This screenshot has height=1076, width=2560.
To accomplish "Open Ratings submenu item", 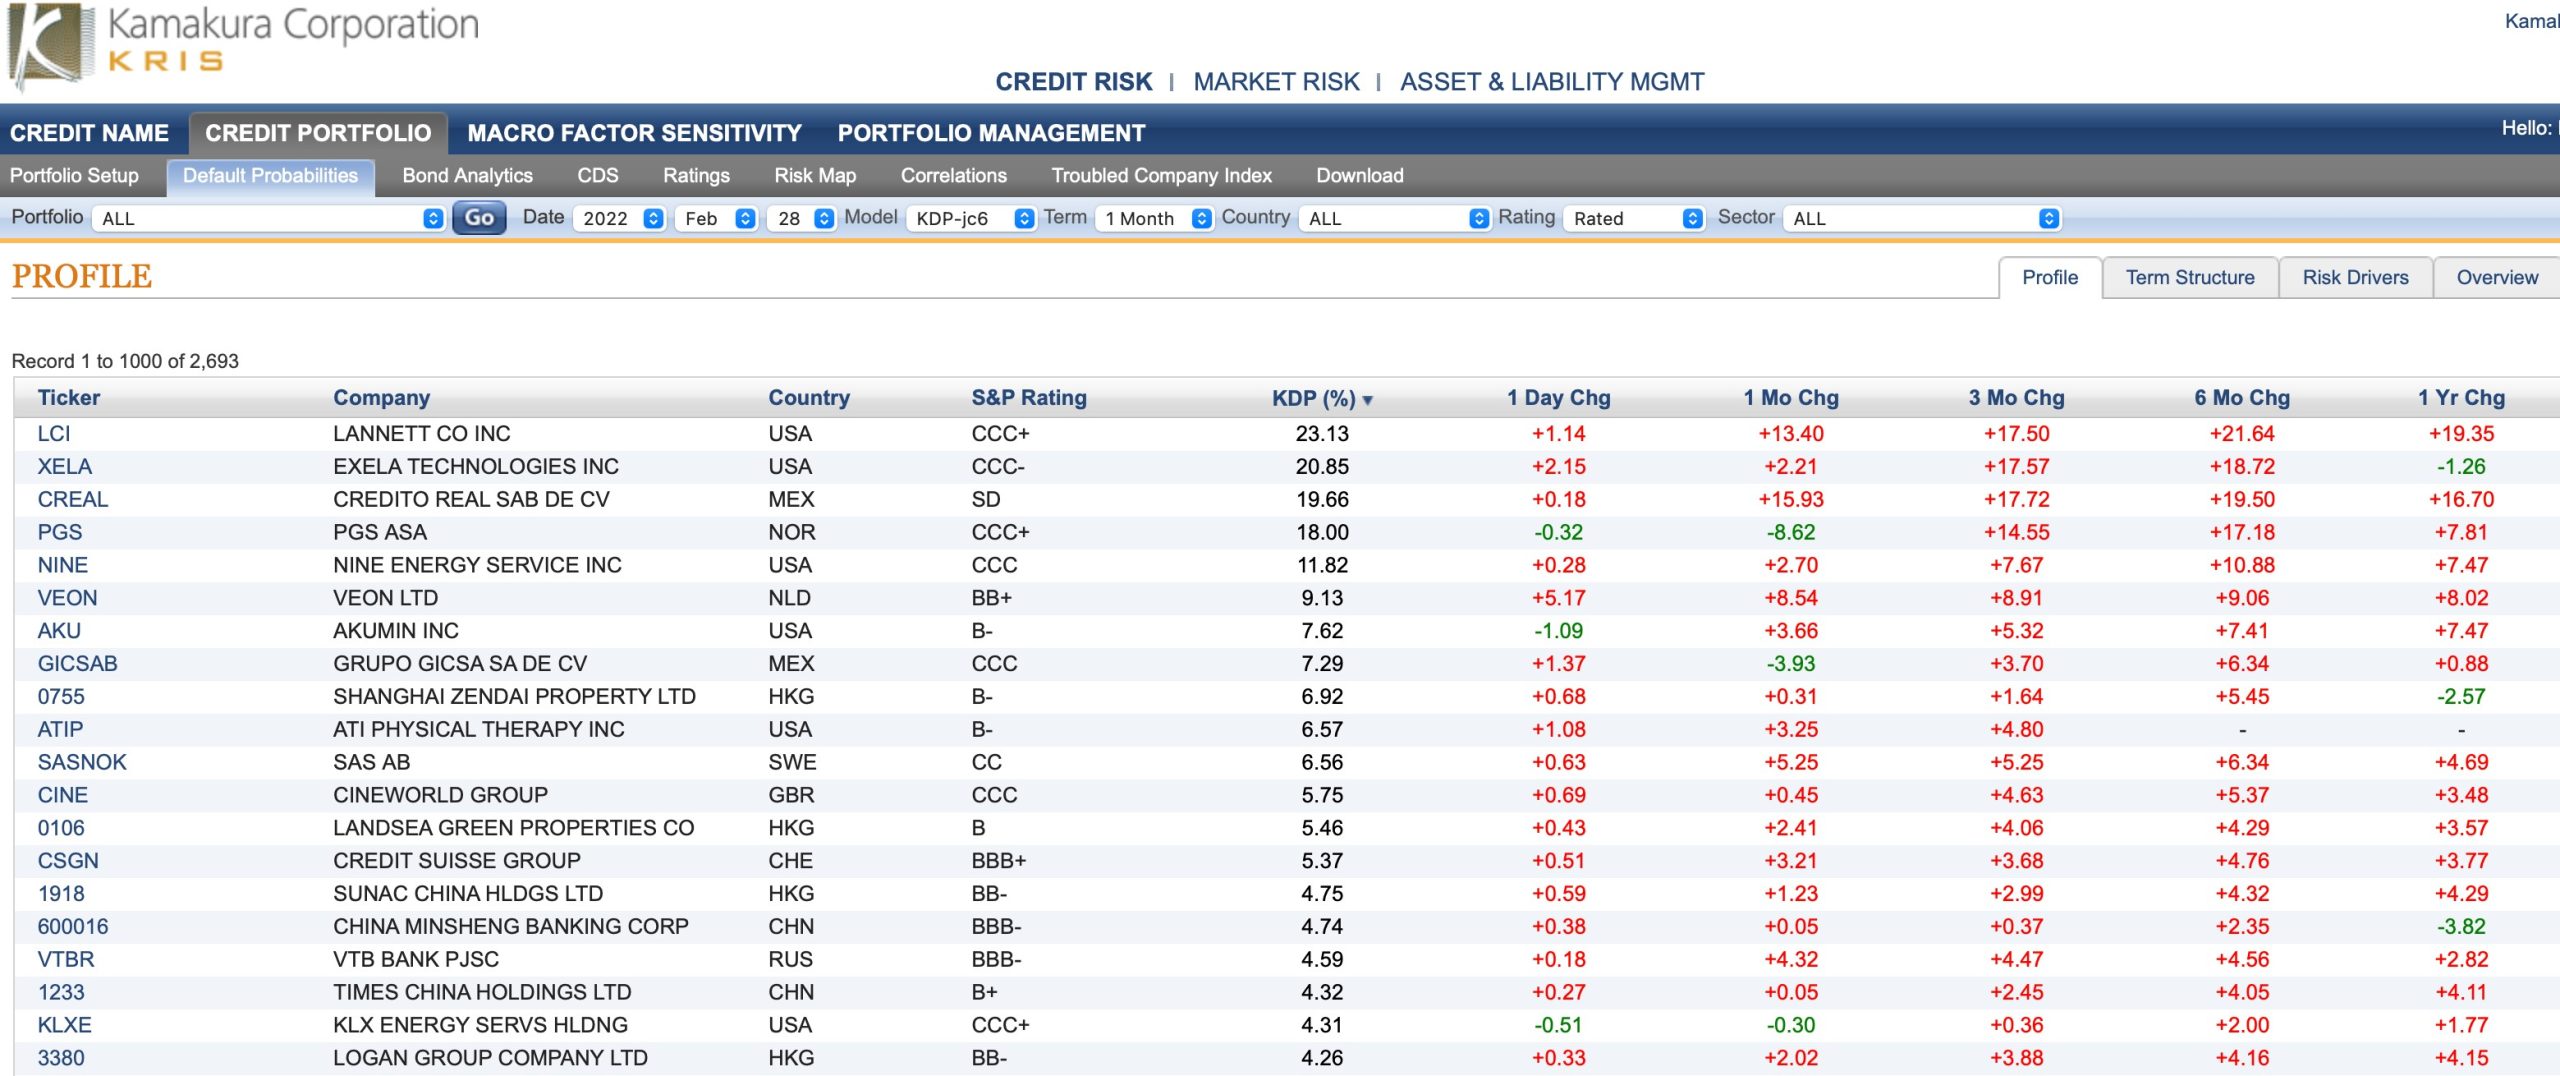I will pyautogui.click(x=696, y=175).
